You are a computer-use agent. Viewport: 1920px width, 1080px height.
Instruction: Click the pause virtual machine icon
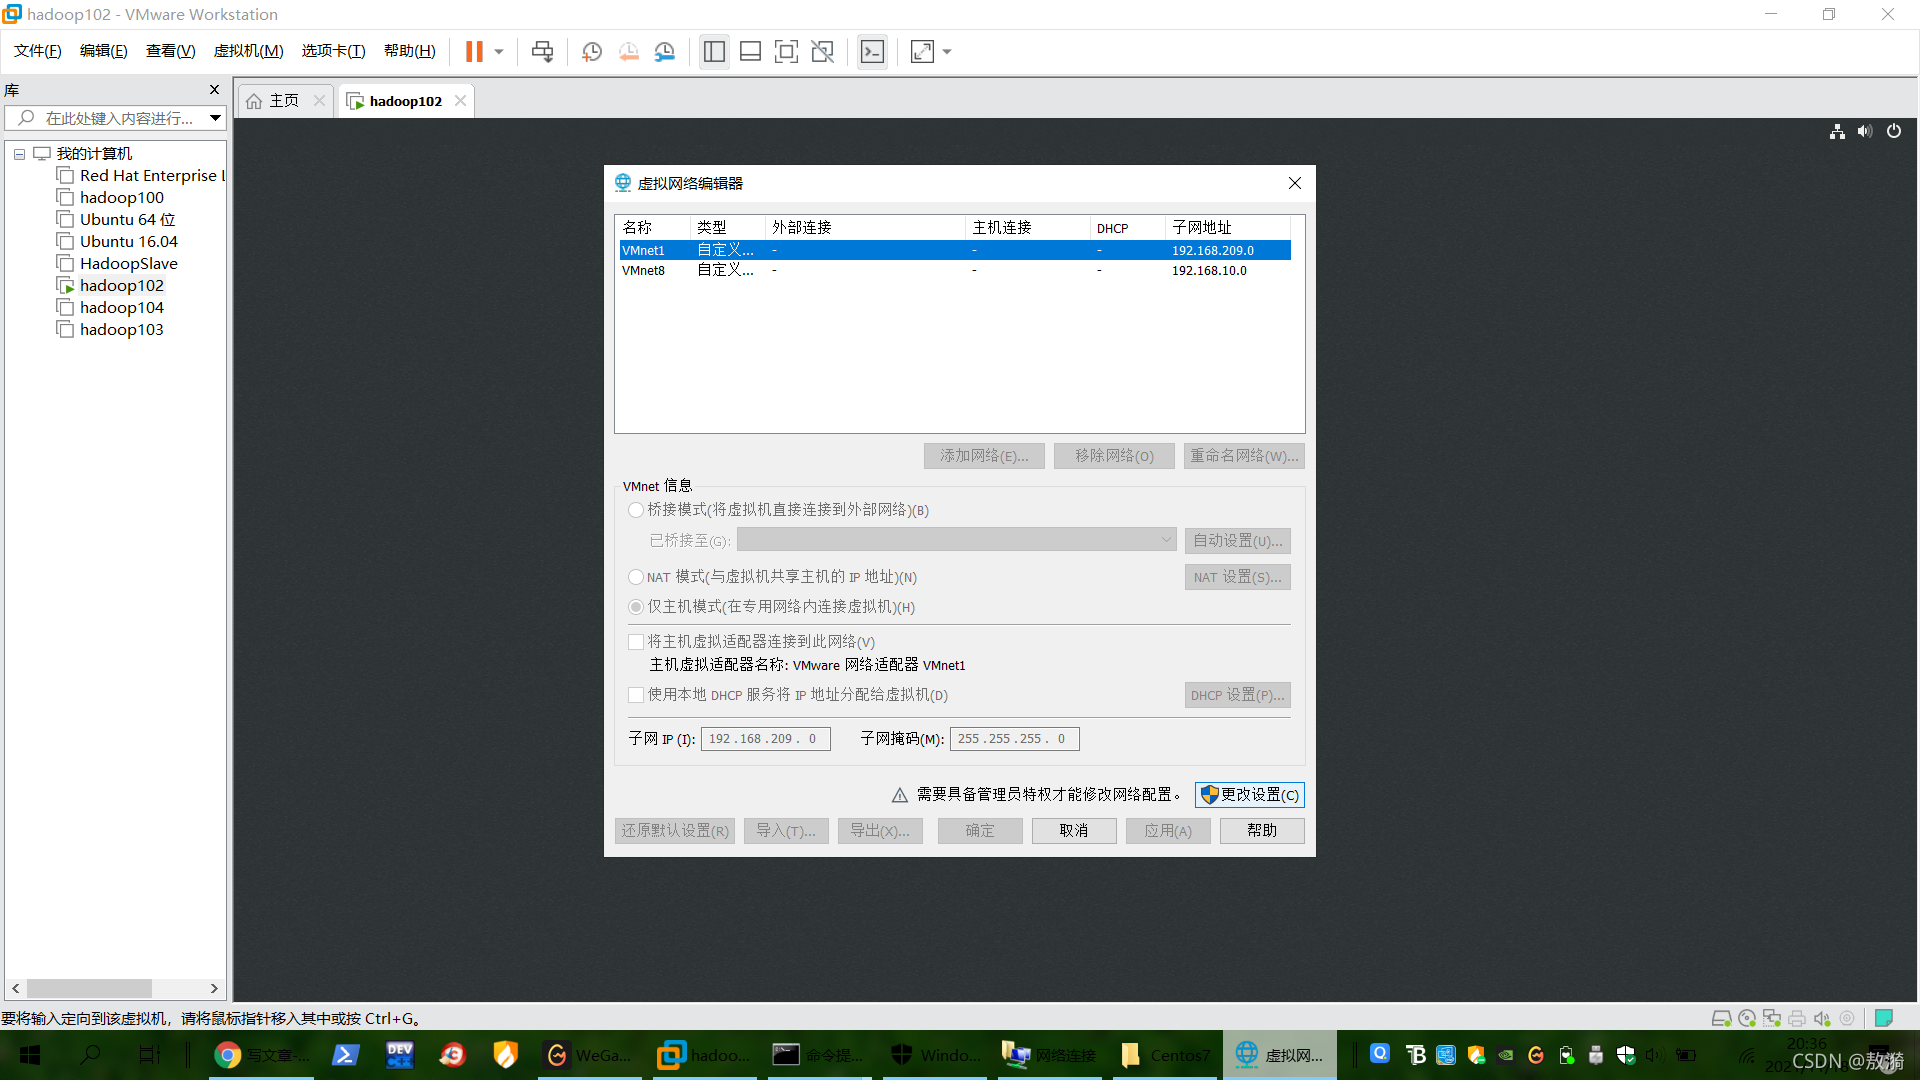coord(474,51)
